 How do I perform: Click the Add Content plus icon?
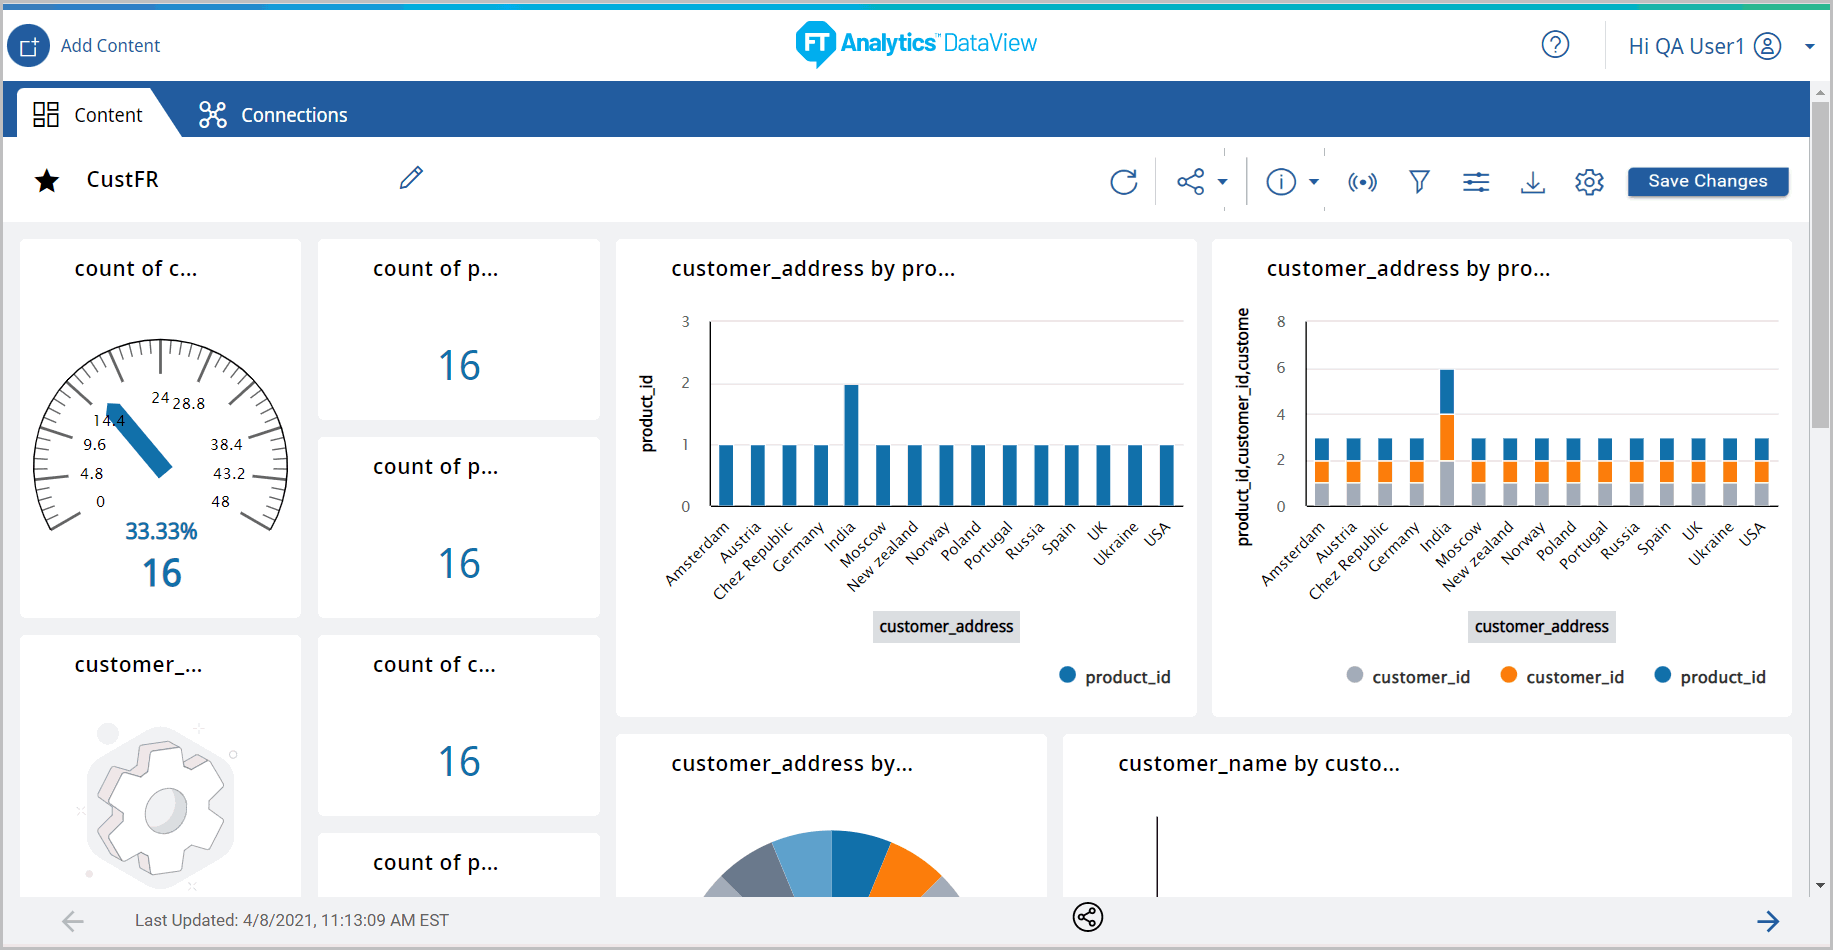click(28, 46)
